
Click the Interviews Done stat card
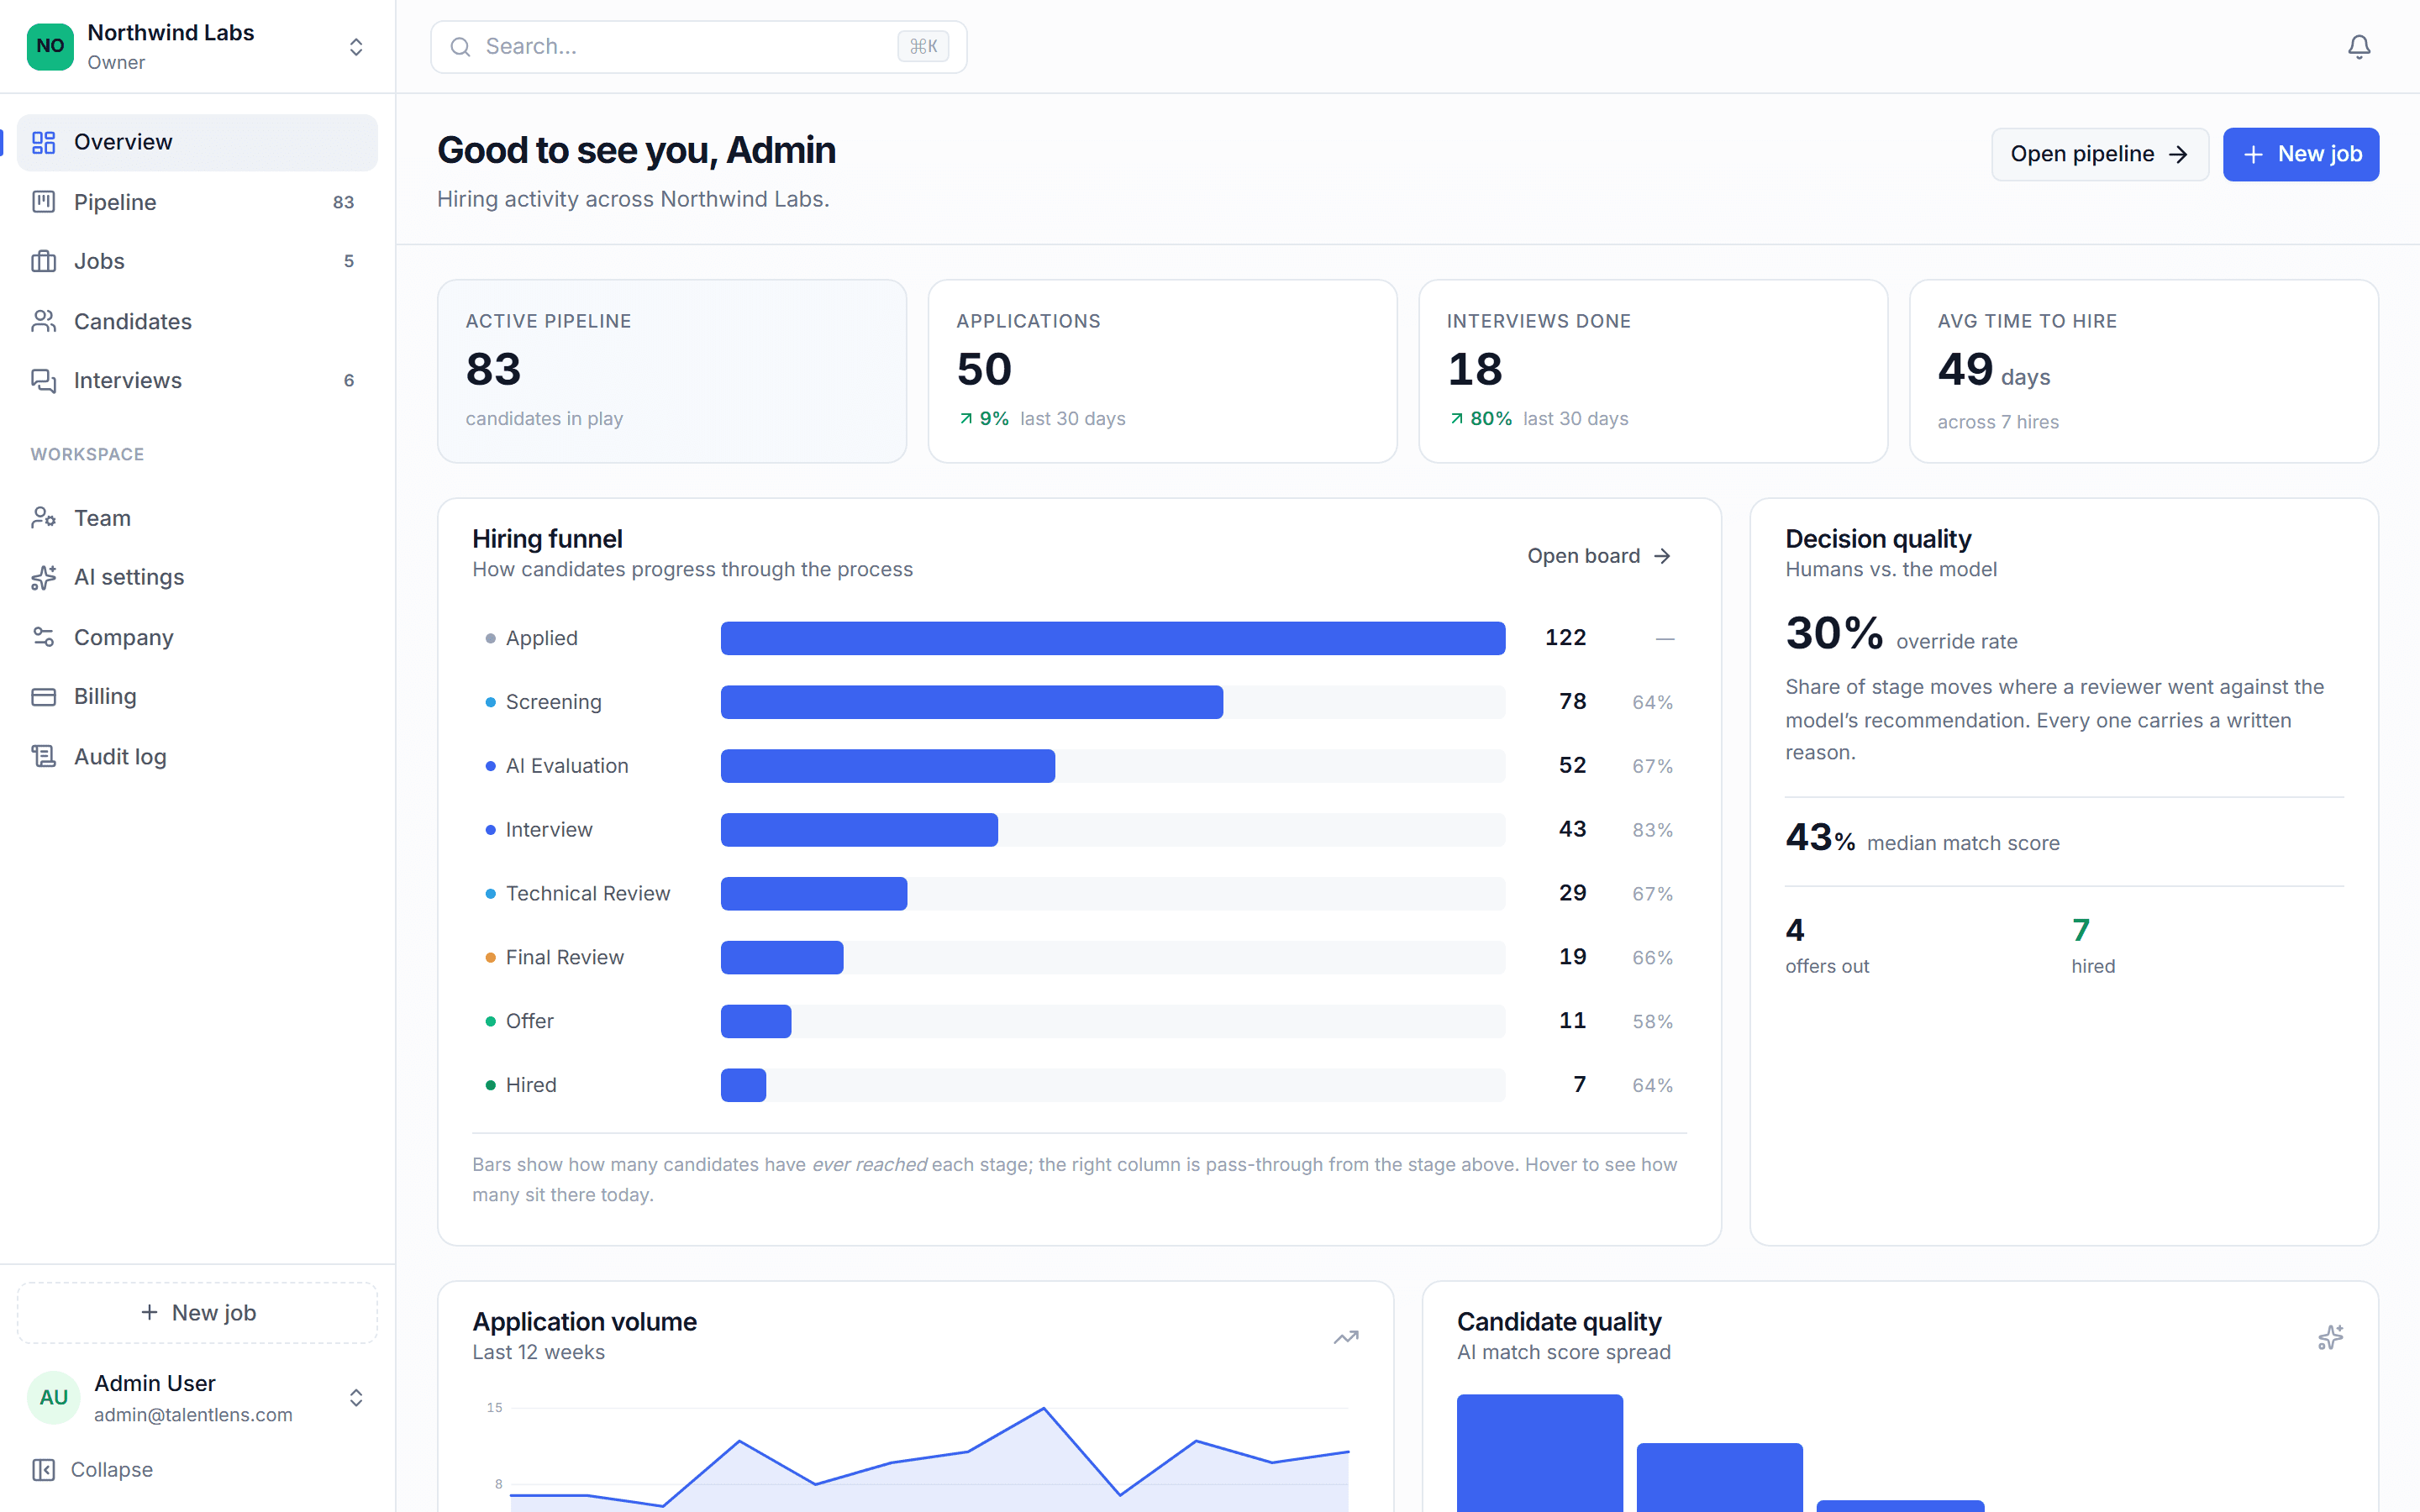[1652, 371]
